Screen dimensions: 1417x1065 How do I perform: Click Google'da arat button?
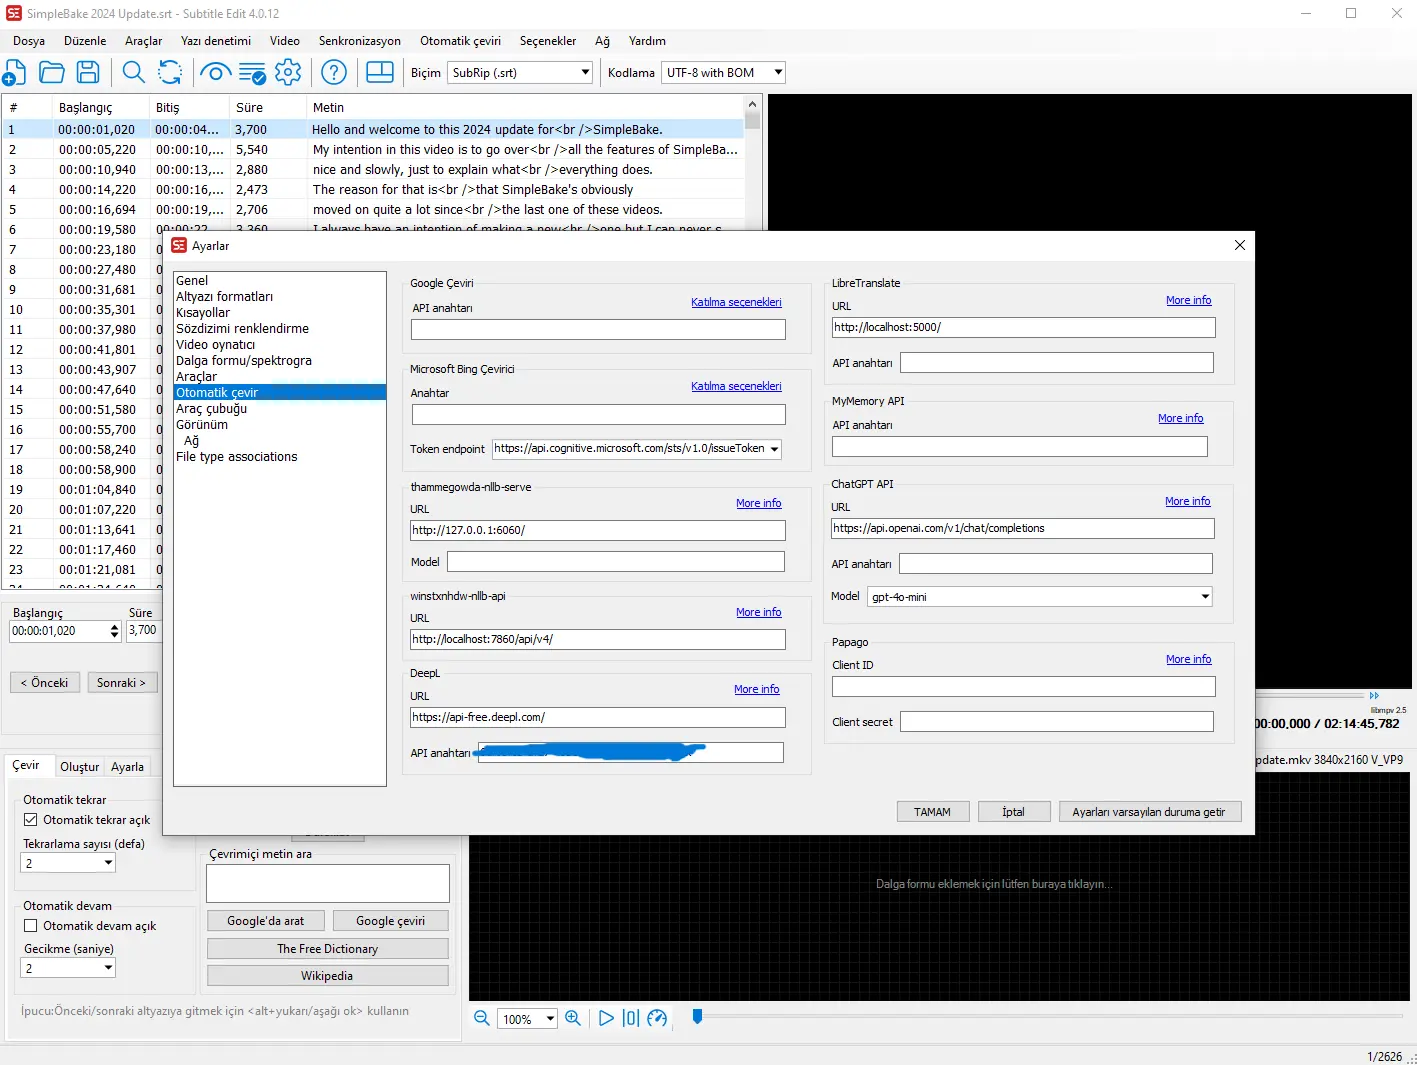pos(266,921)
